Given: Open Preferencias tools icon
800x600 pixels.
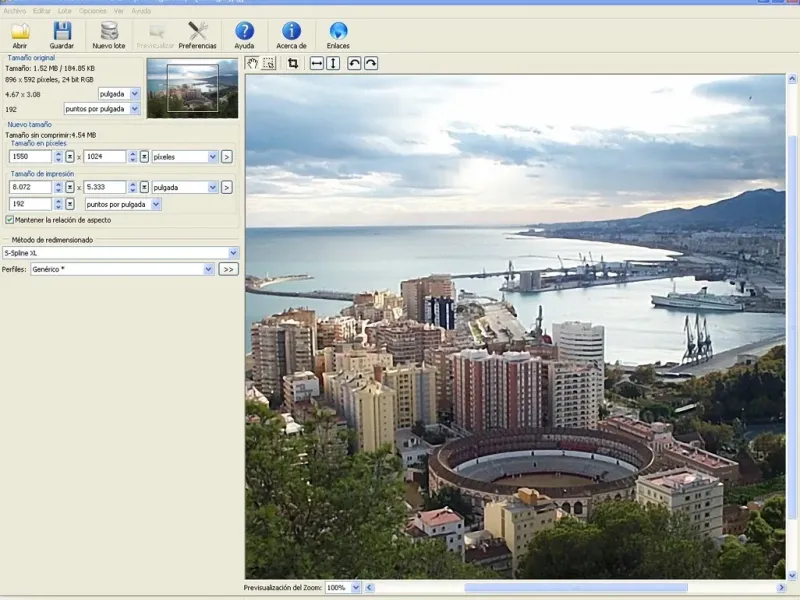Looking at the screenshot, I should coord(198,32).
